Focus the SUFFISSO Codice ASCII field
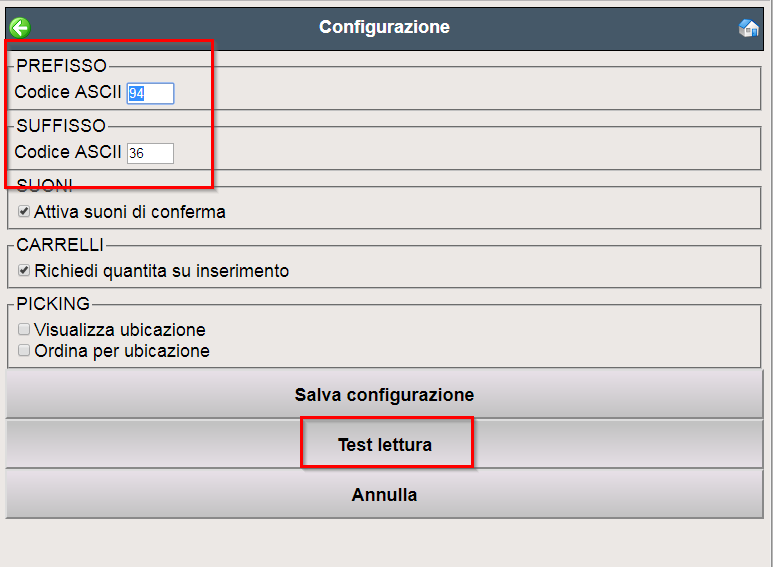 point(150,153)
